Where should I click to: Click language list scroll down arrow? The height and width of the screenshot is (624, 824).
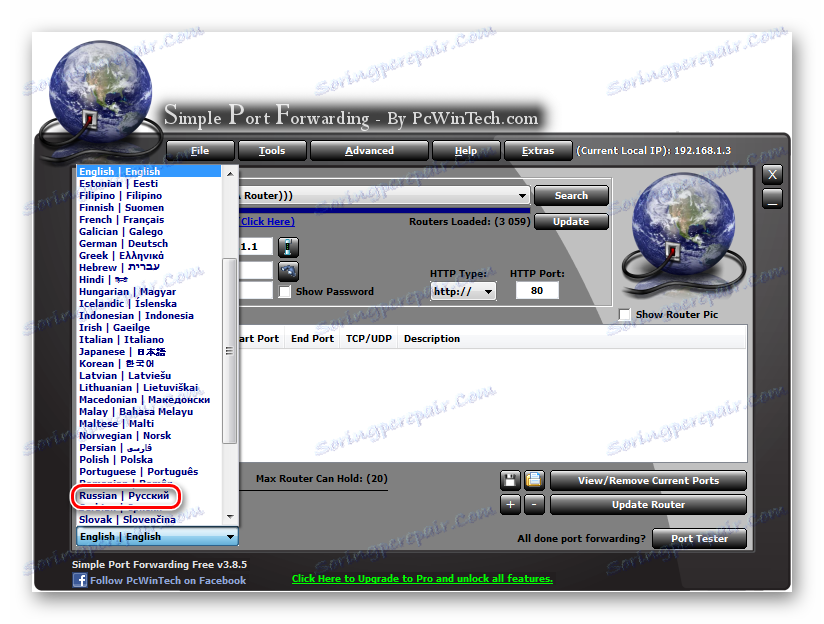point(230,517)
